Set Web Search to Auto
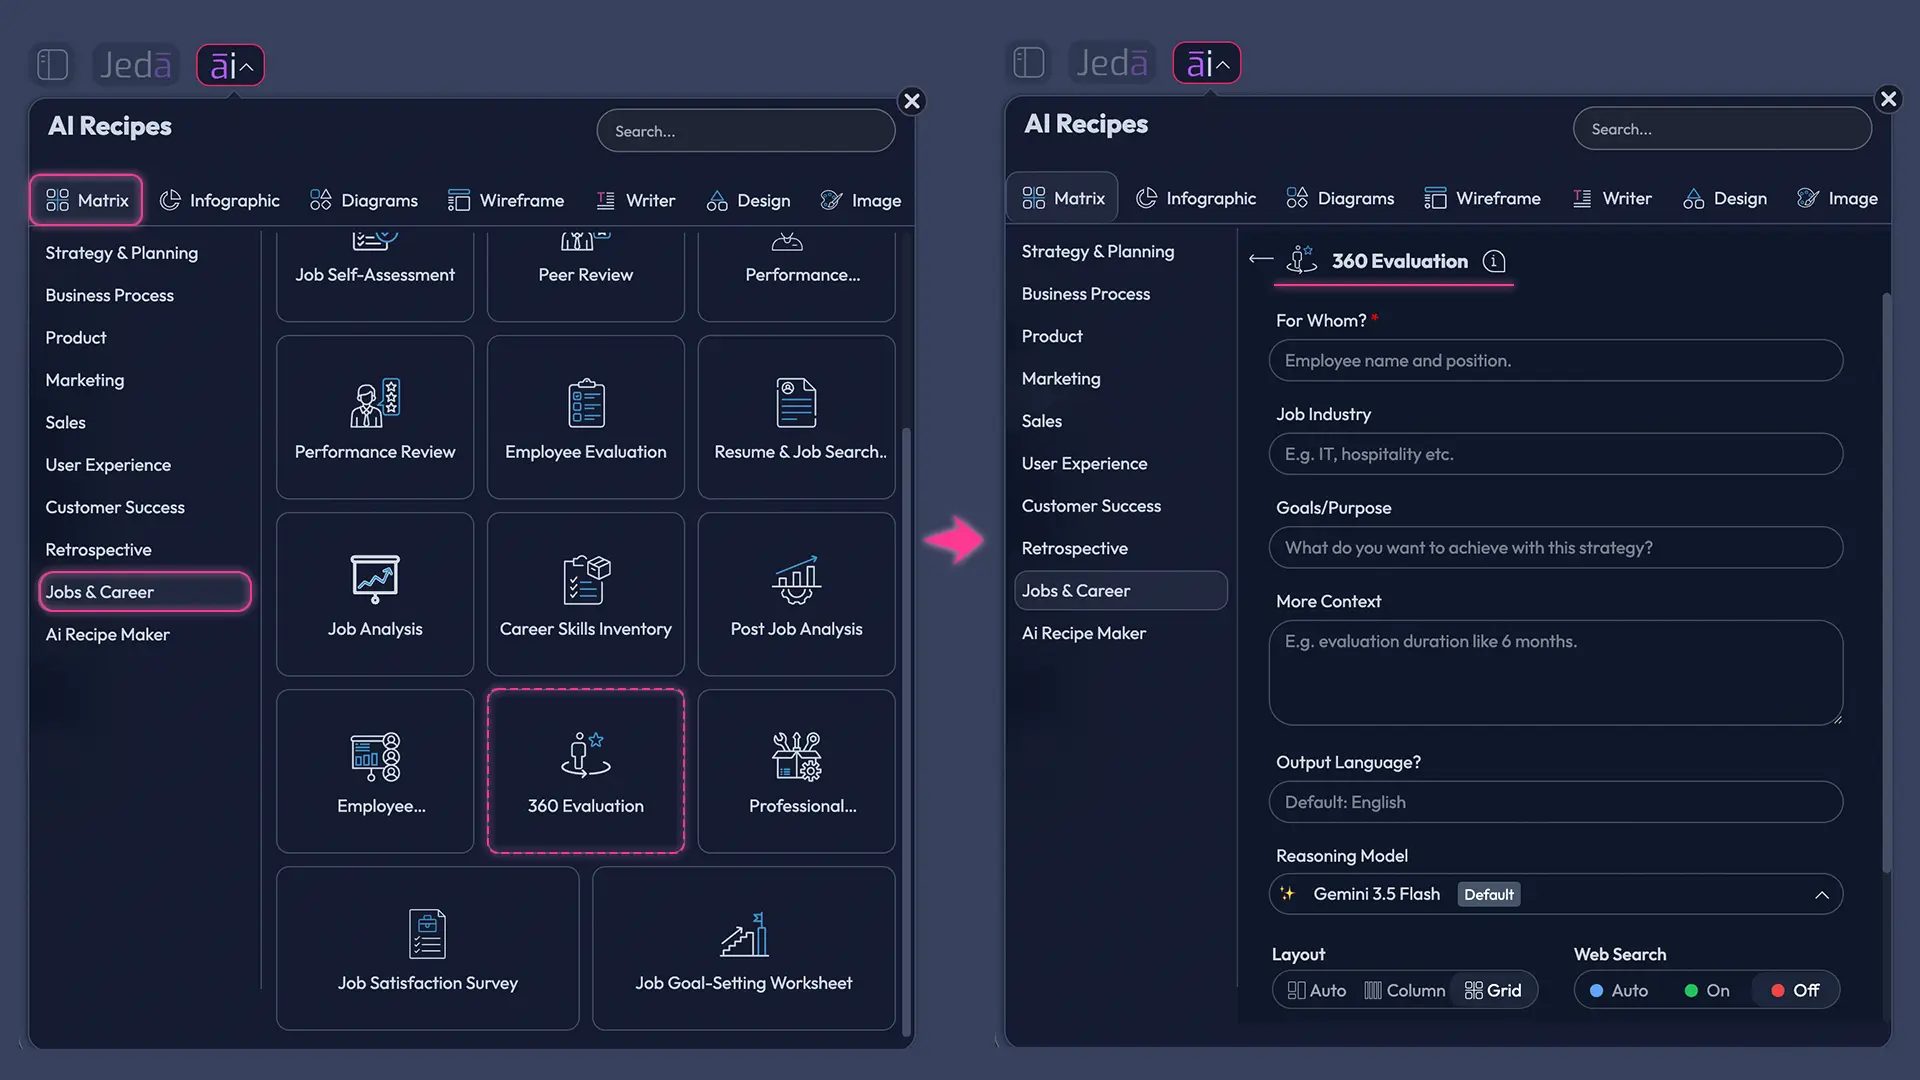 1619,990
